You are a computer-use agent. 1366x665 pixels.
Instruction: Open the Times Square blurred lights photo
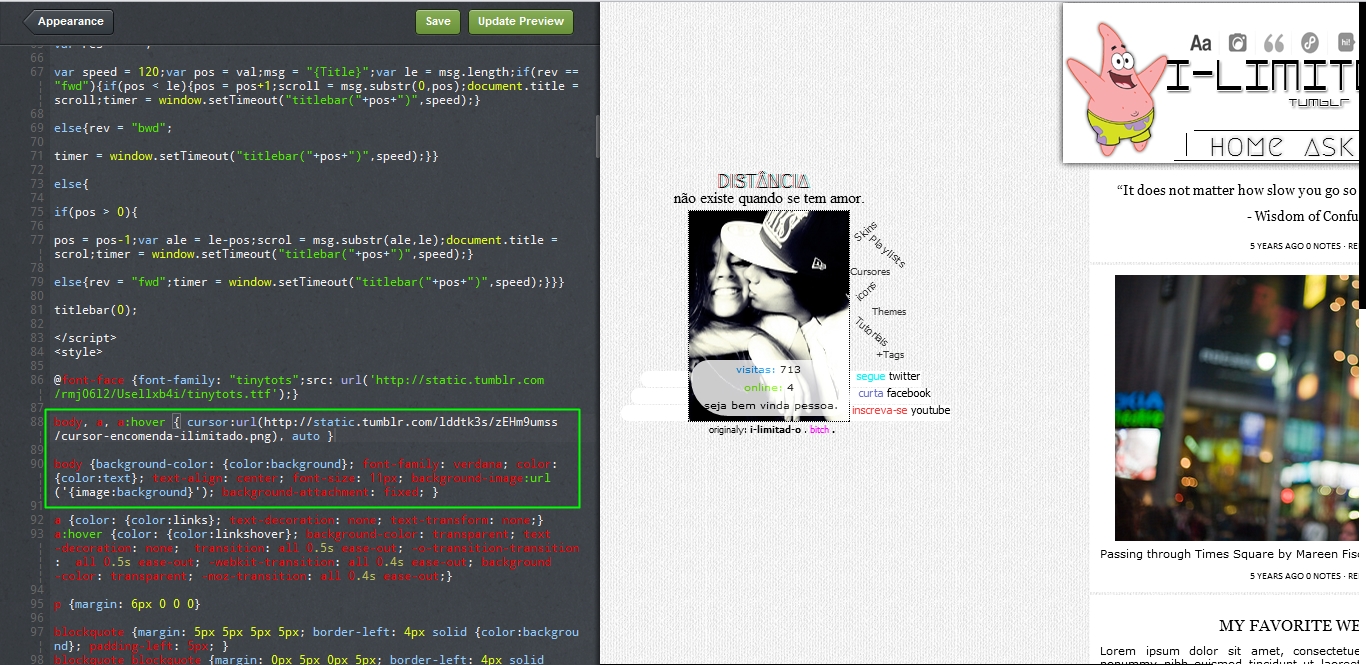point(1237,408)
